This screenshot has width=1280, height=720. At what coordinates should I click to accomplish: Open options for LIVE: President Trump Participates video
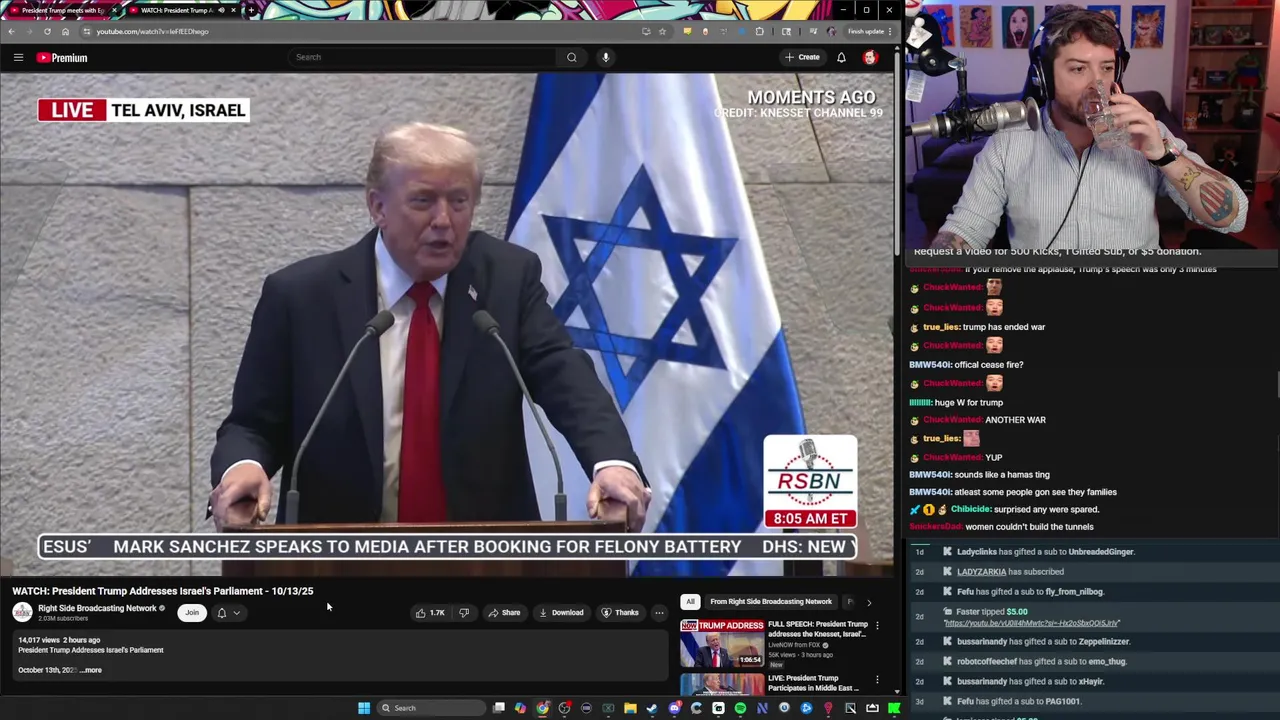877,680
